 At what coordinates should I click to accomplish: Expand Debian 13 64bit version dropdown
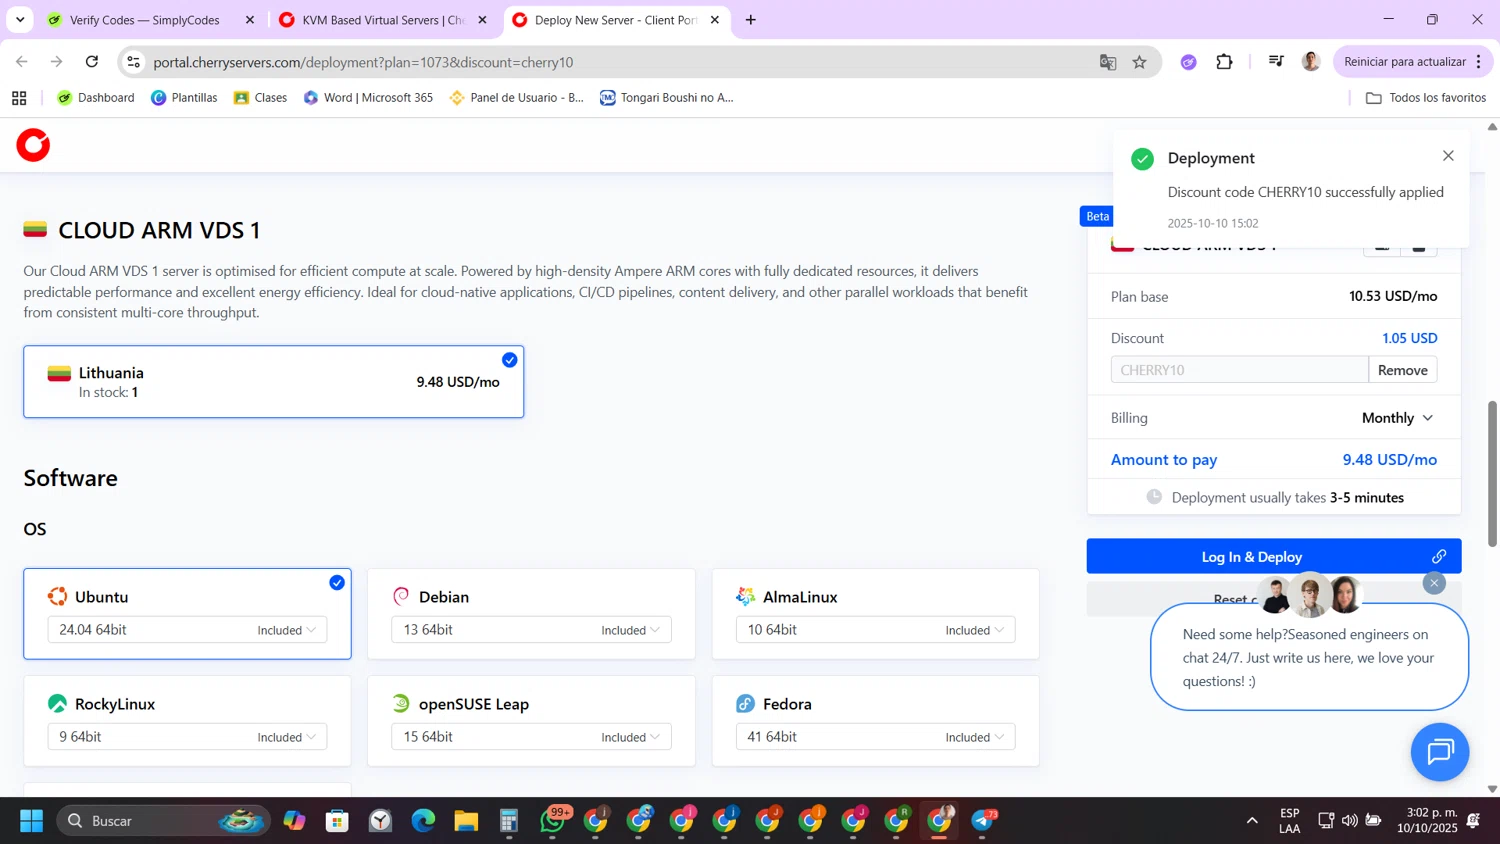pos(531,630)
